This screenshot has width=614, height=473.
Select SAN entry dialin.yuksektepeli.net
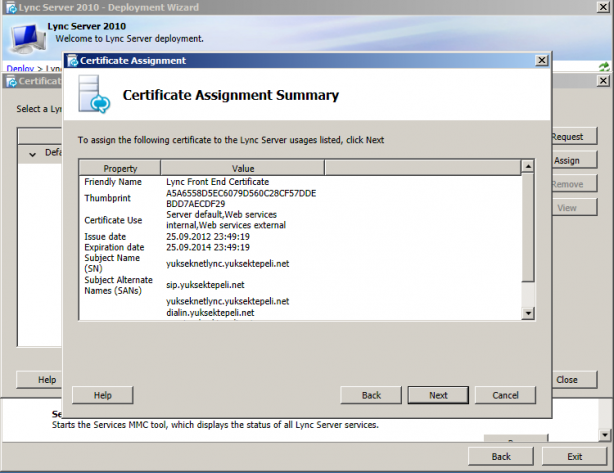click(210, 312)
